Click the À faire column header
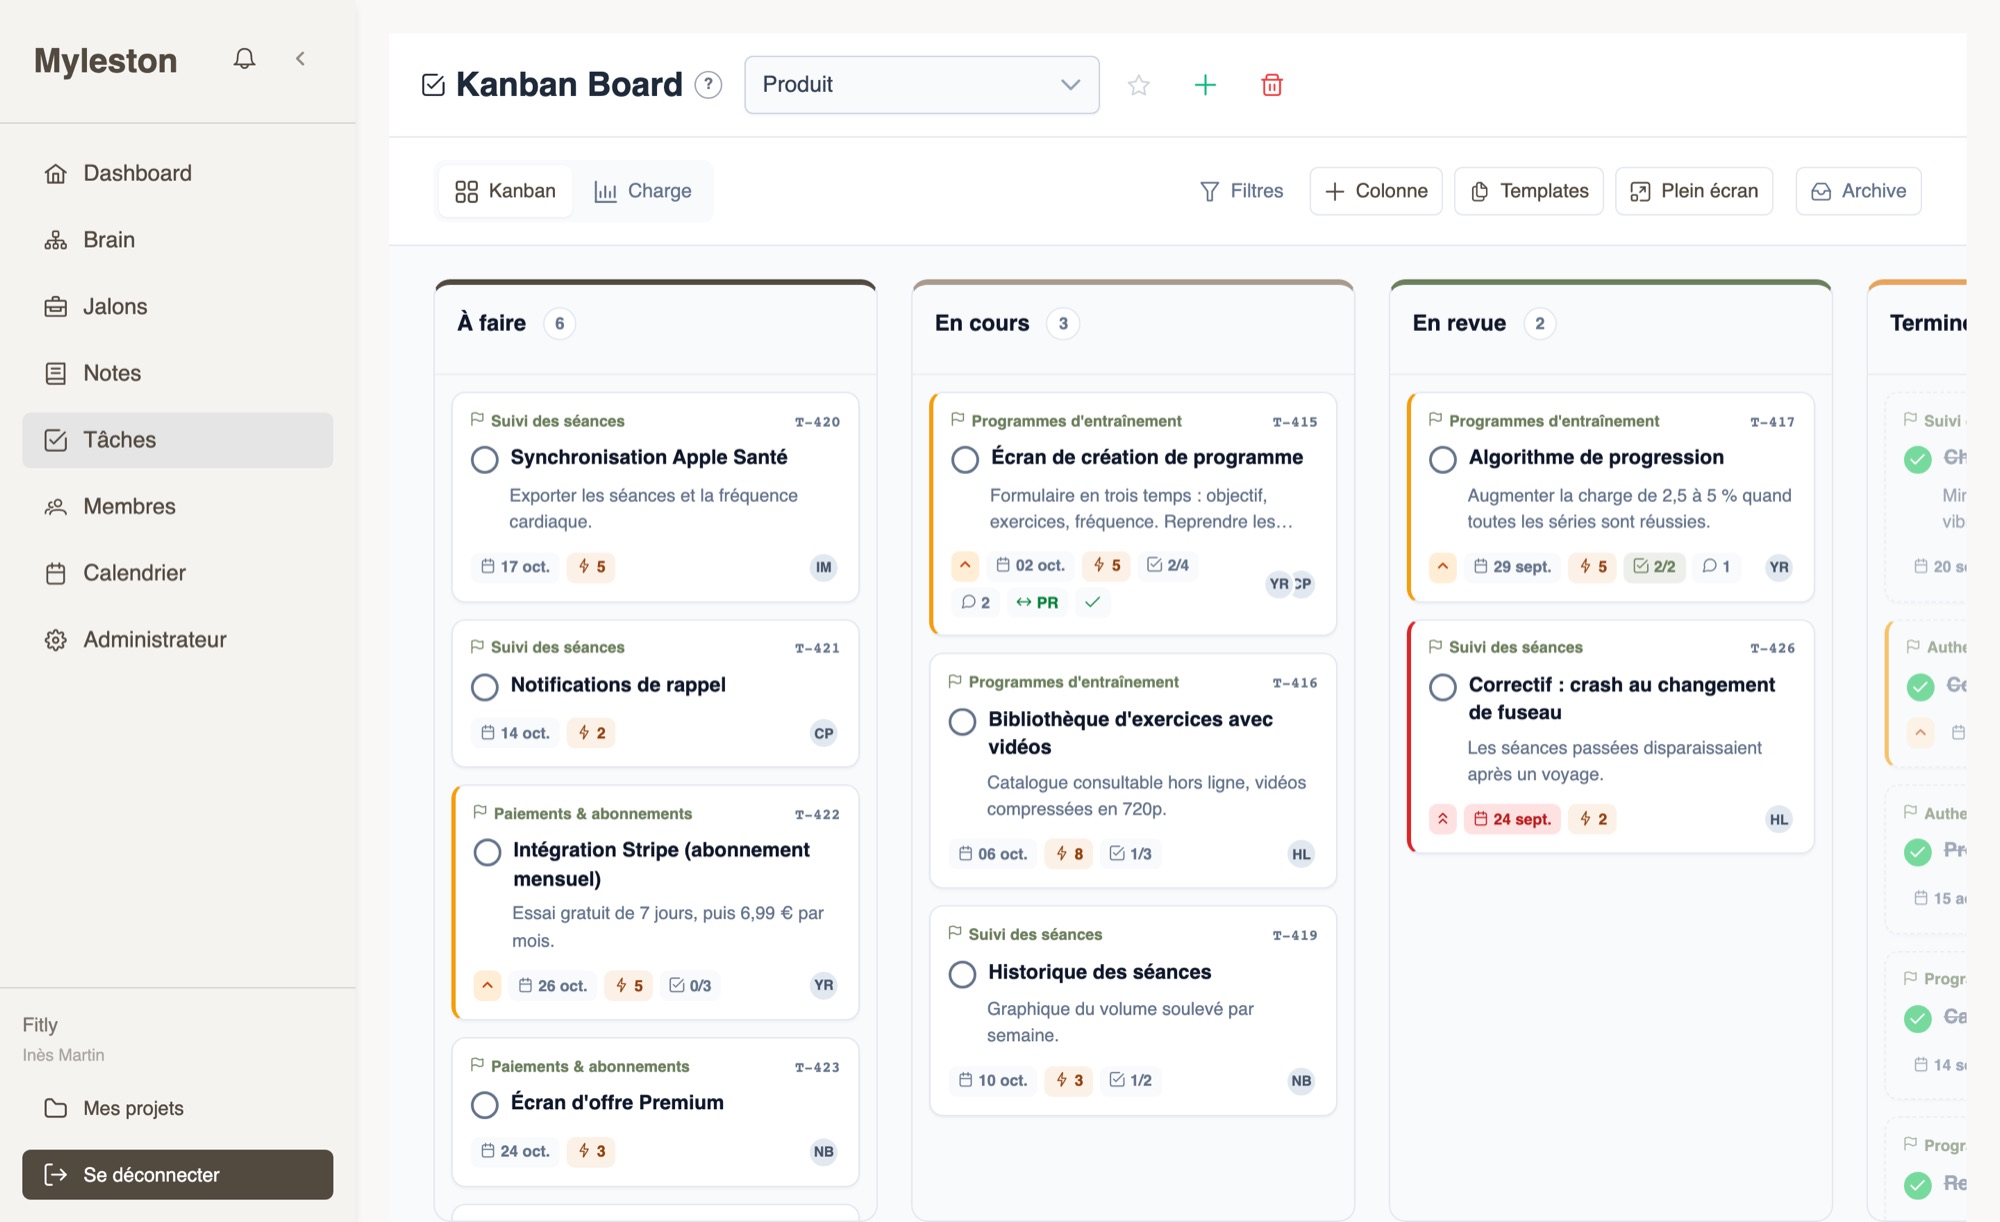The width and height of the screenshot is (2000, 1222). [491, 323]
